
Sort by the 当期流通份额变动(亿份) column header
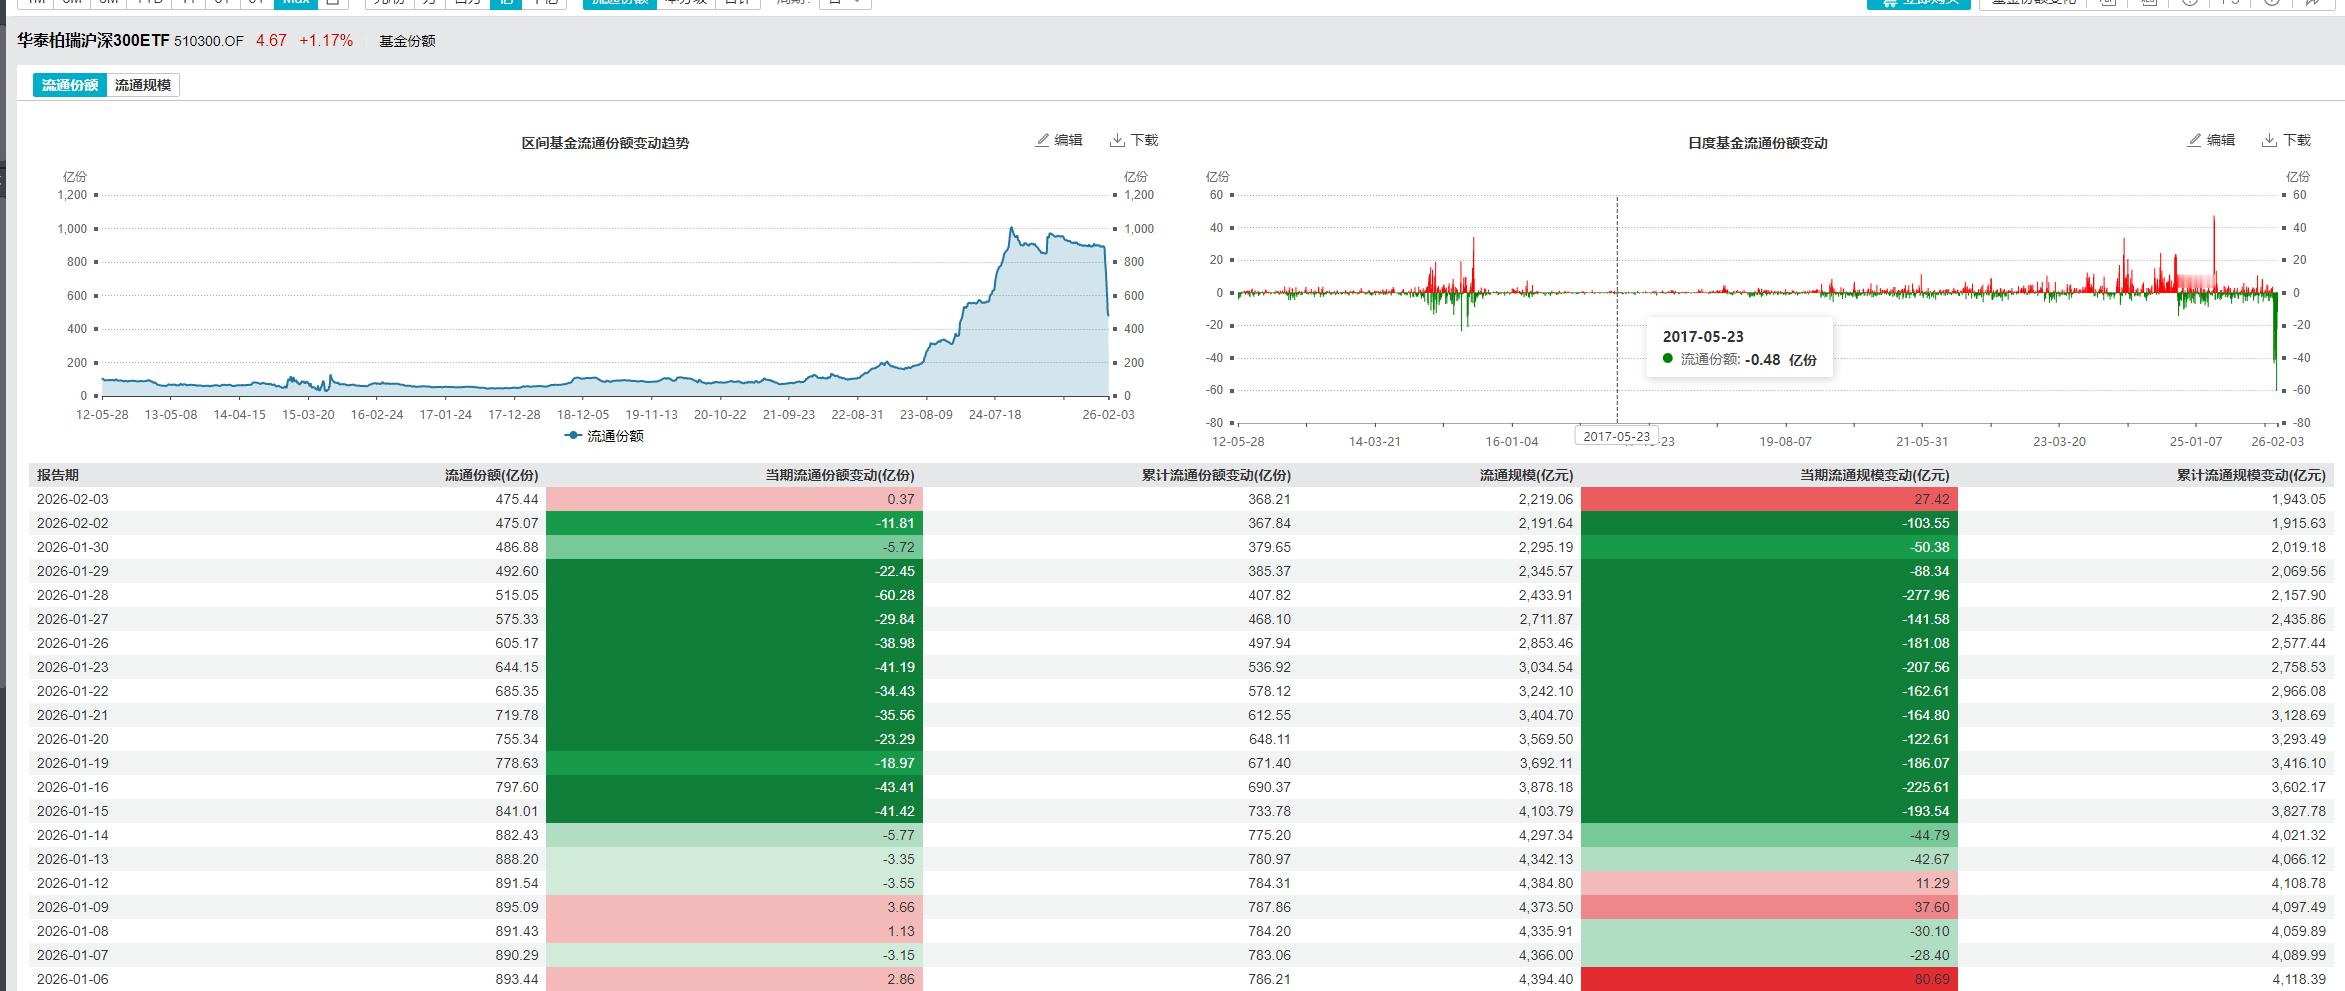click(839, 475)
